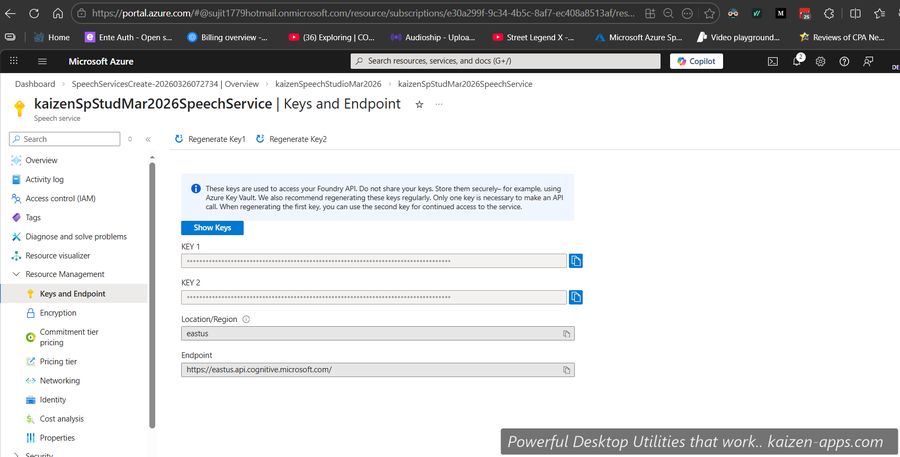Open portal settings gear
Screen dimensions: 900x457
[820, 61]
